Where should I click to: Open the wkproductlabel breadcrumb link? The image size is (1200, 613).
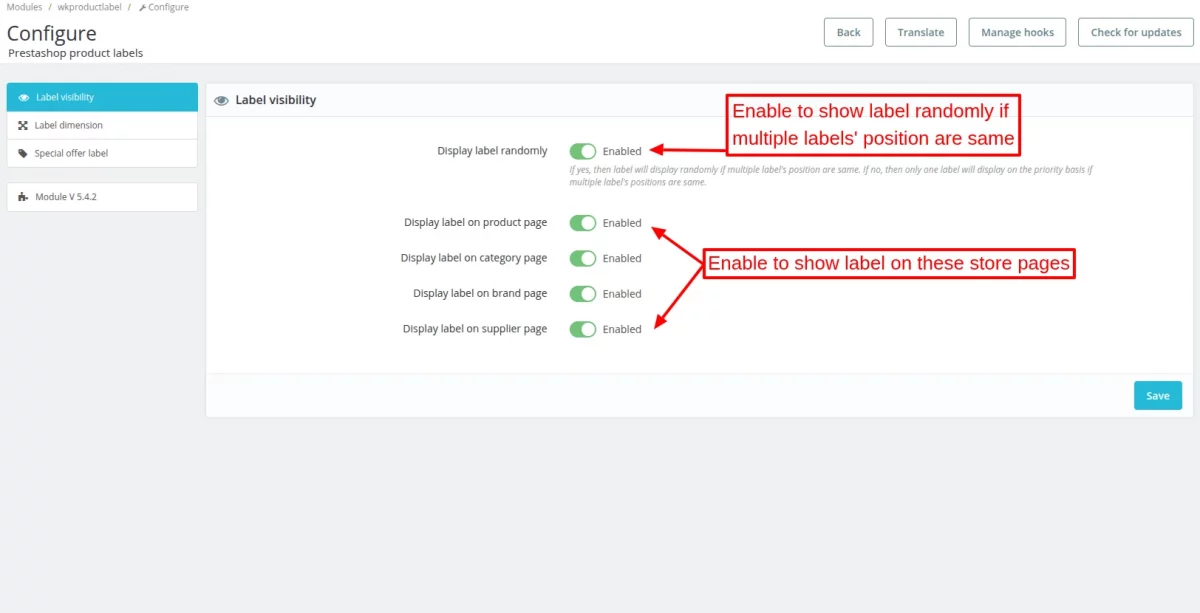coord(89,7)
